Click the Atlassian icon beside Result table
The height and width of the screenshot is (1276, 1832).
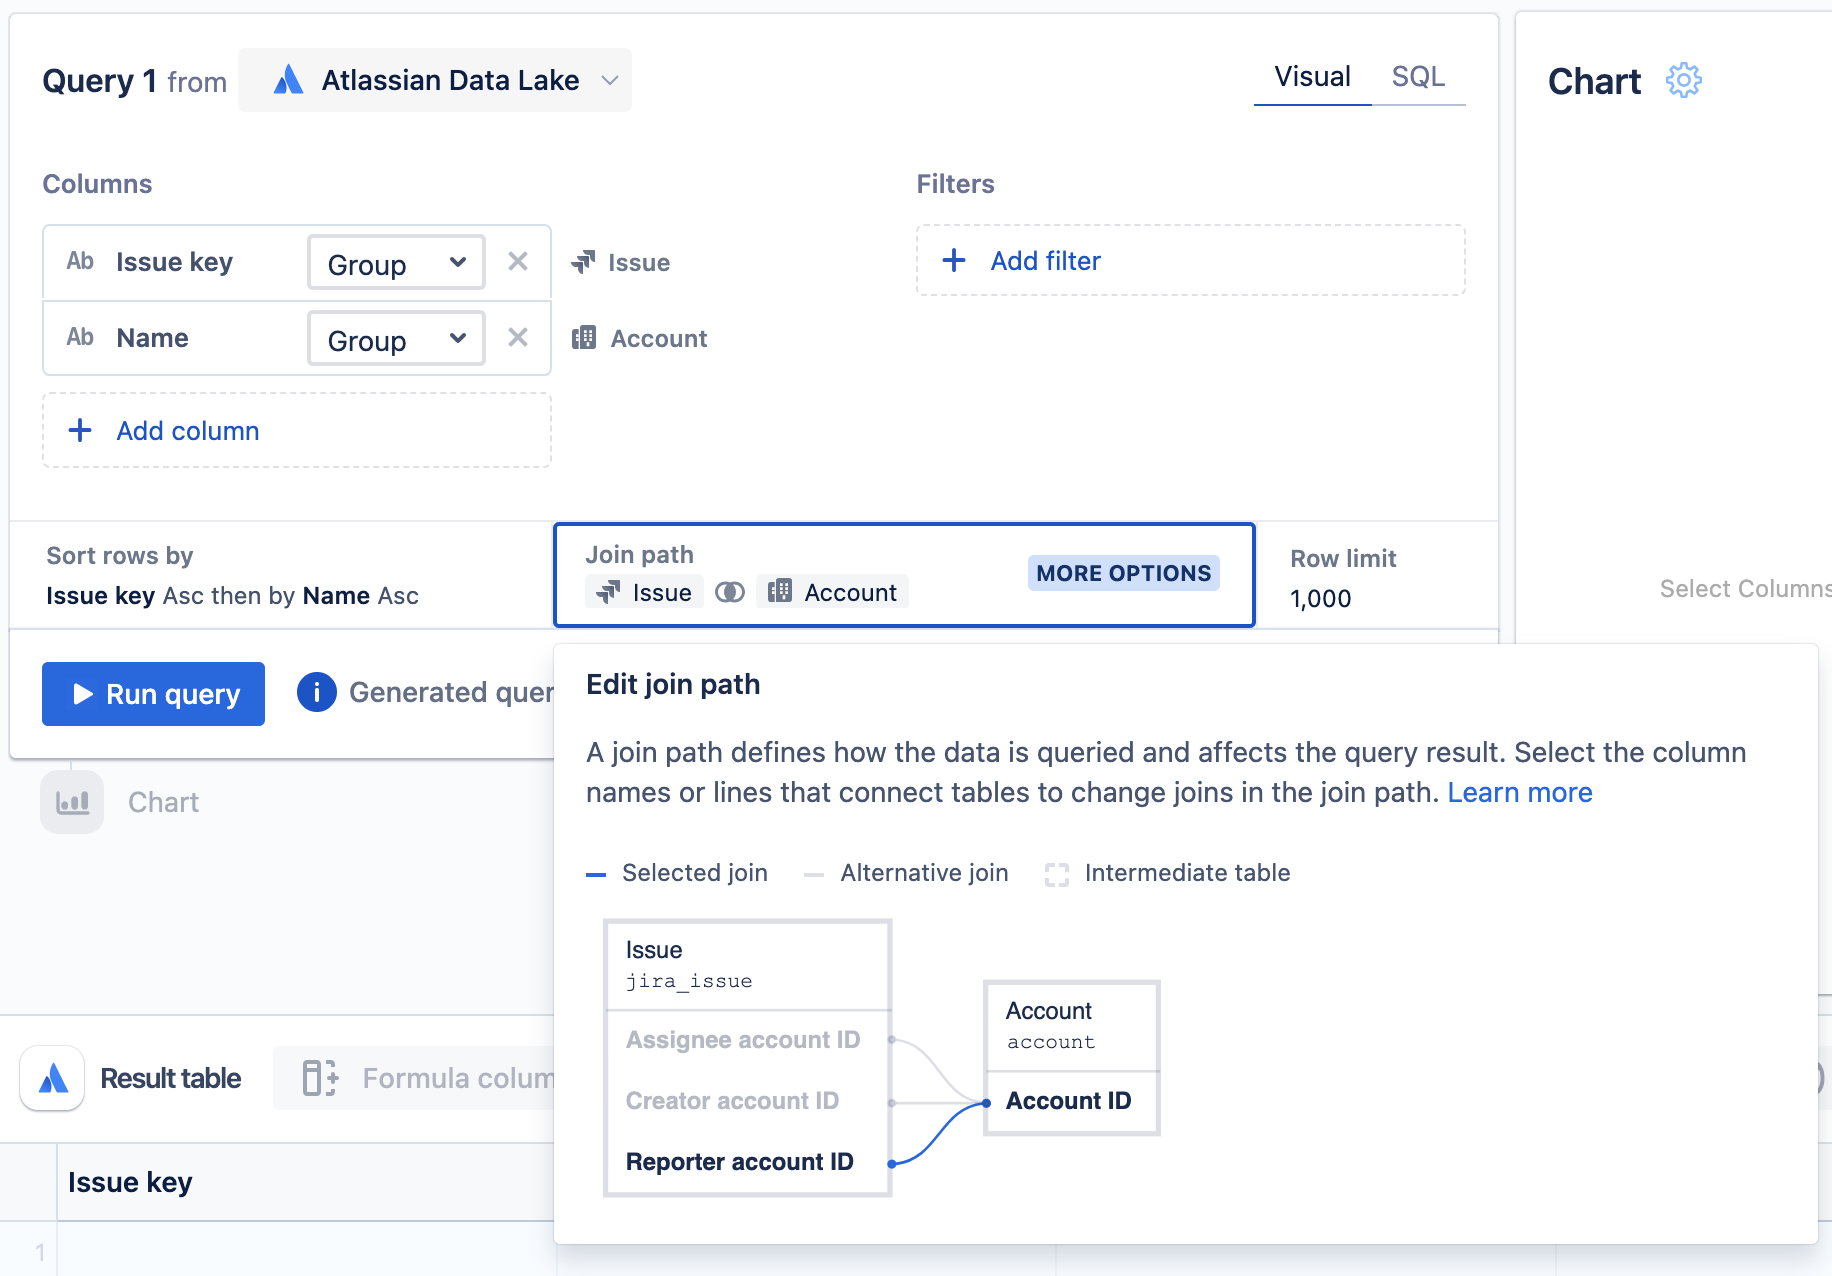pyautogui.click(x=52, y=1078)
